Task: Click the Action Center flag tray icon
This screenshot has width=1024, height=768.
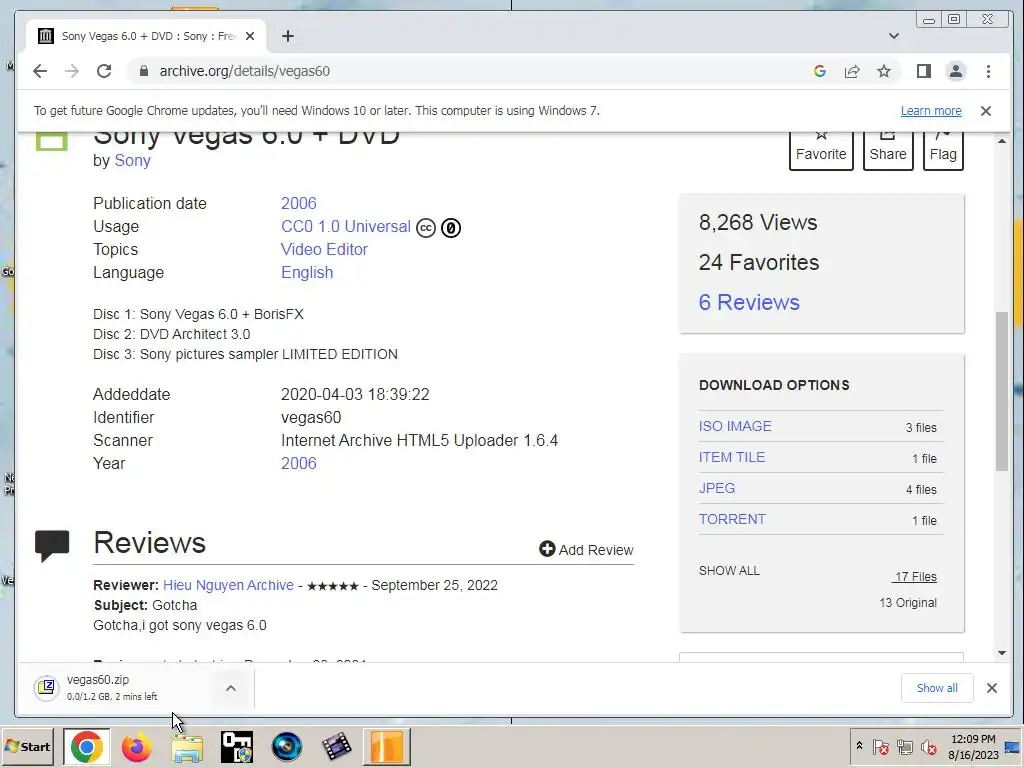Action: click(880, 746)
